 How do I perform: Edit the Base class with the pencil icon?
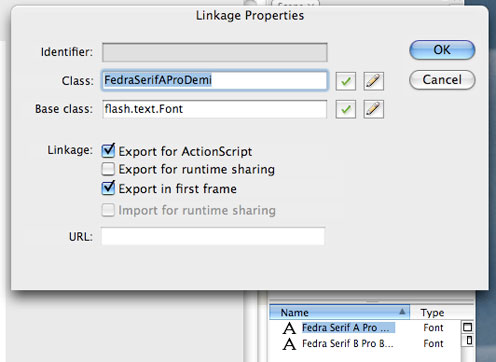coord(373,109)
